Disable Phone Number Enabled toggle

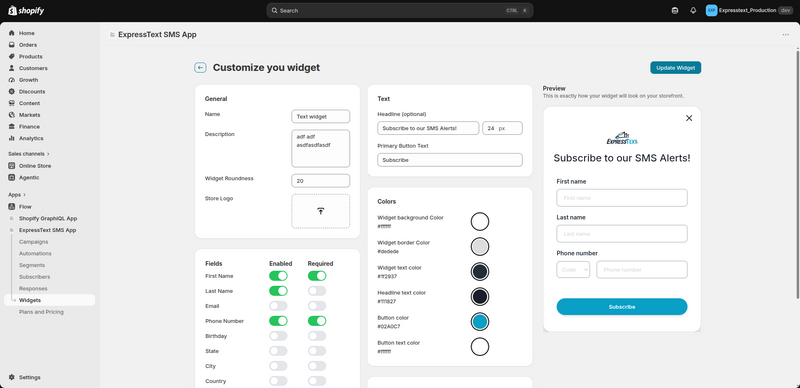(x=278, y=321)
